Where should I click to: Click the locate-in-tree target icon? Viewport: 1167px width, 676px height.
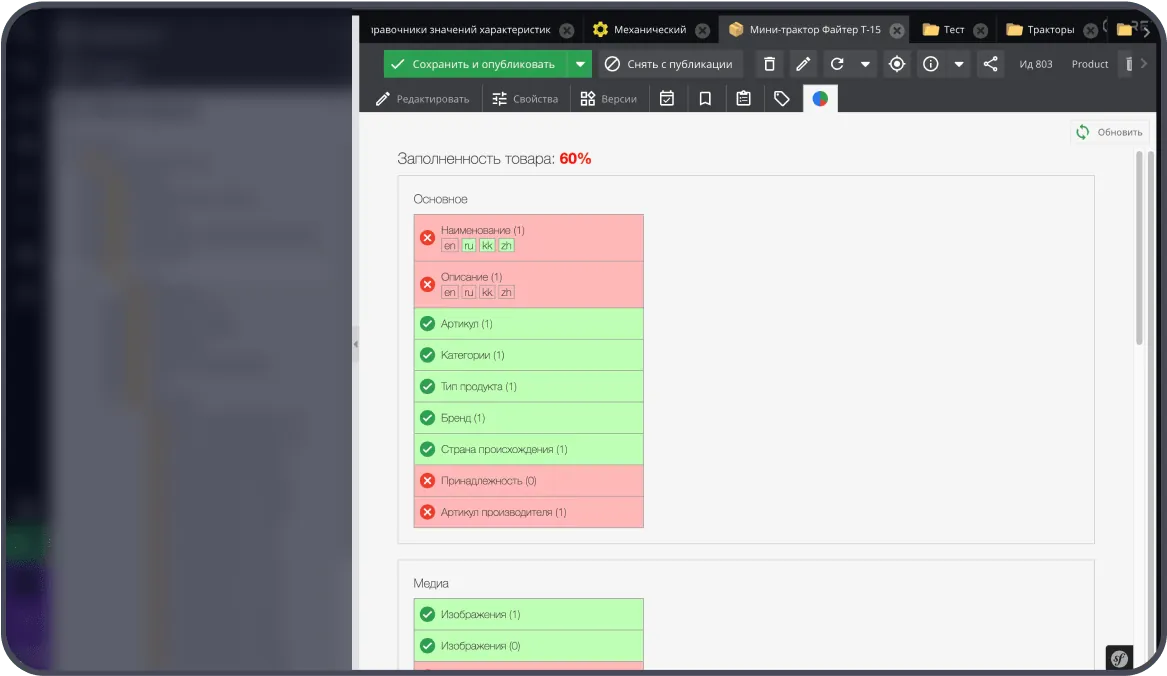click(x=897, y=64)
